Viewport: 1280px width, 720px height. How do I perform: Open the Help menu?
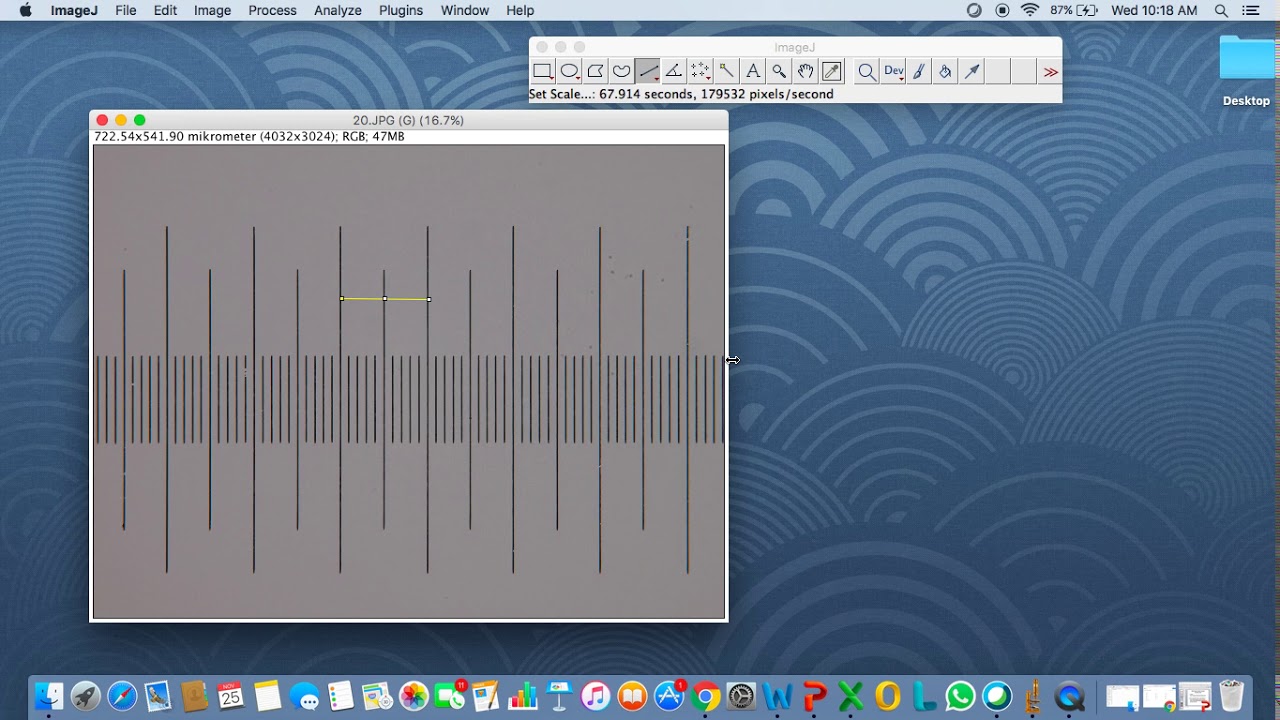[520, 10]
